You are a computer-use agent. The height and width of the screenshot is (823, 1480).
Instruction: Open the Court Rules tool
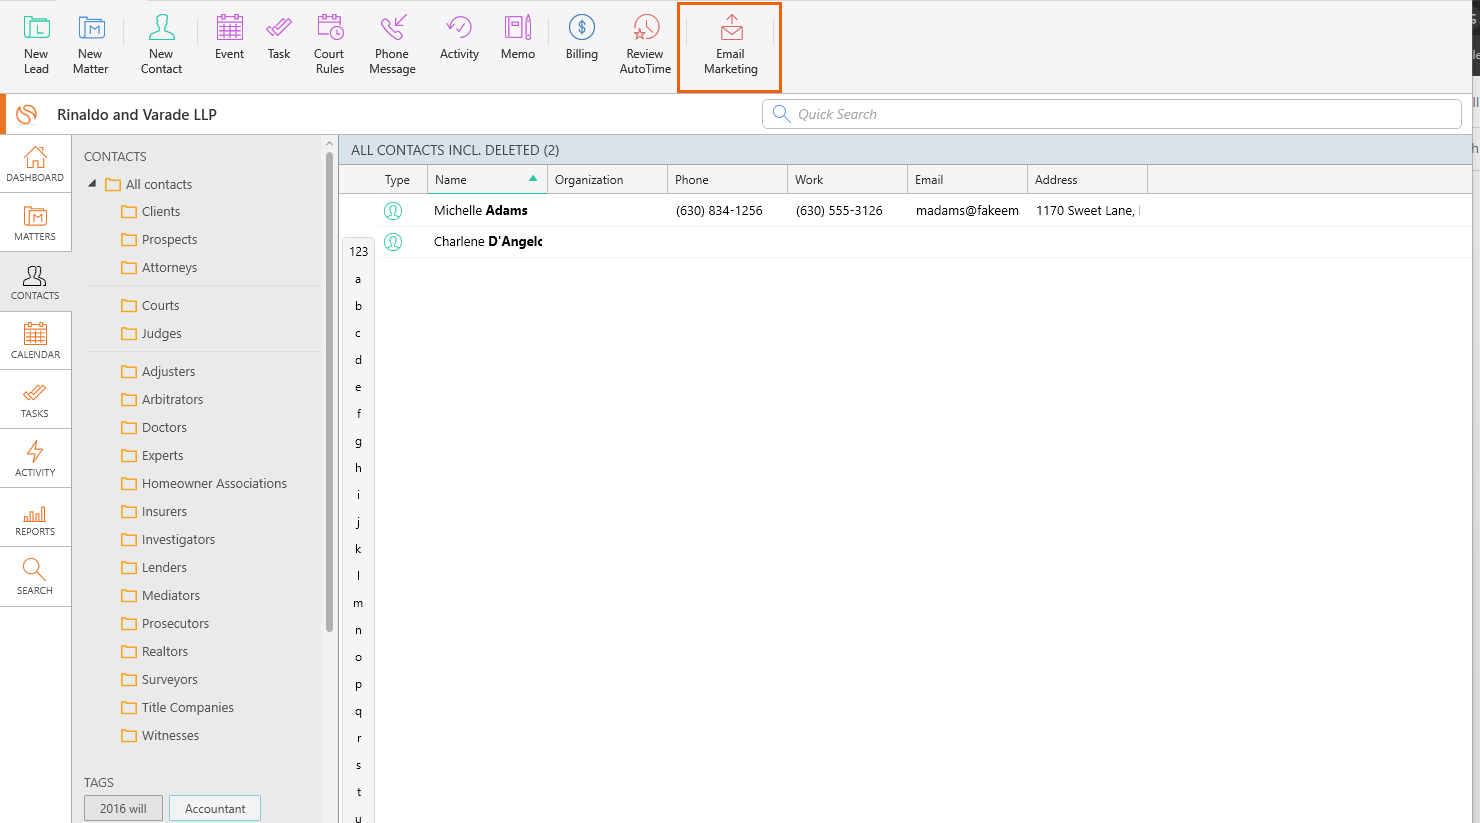pos(329,45)
